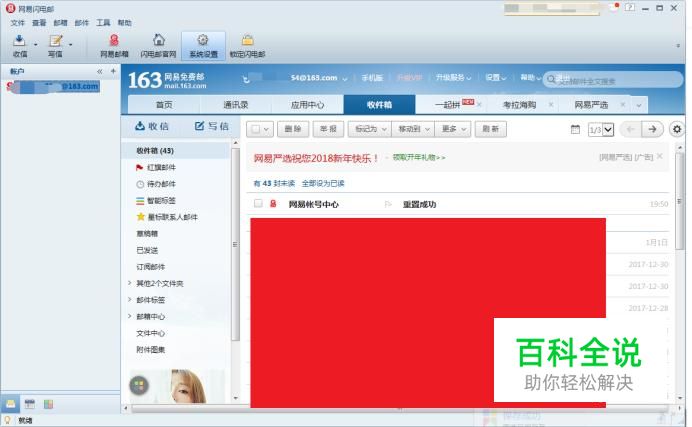Open mail list settings gear
Screen dimensions: 692x427
tap(677, 129)
